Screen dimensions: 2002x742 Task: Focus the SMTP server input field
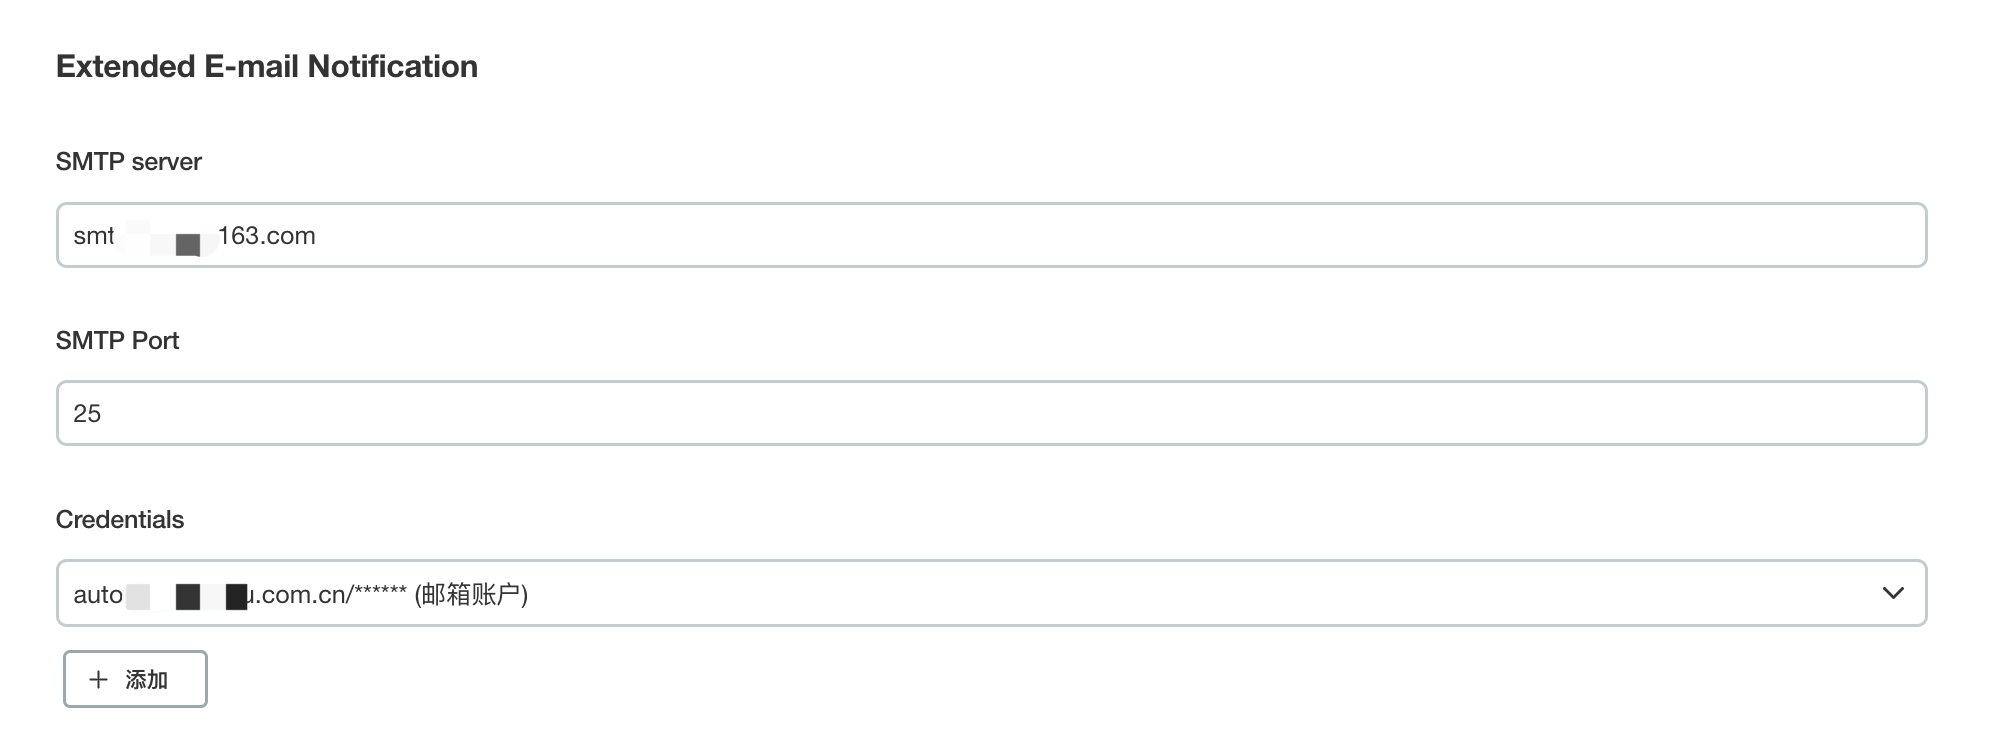tap(990, 235)
